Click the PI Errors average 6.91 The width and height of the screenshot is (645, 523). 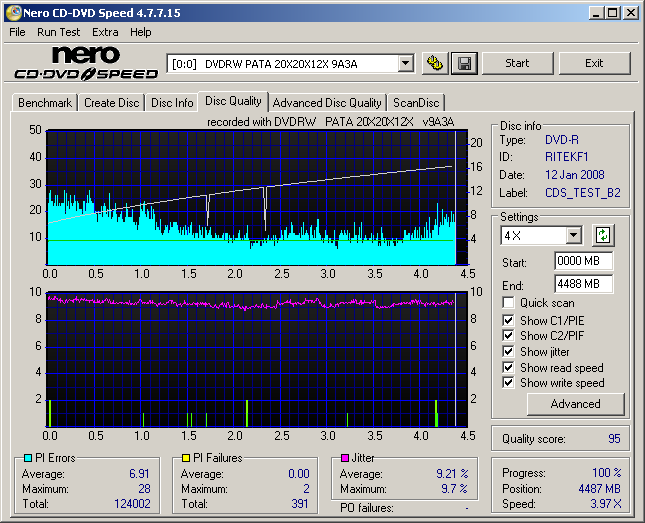[x=139, y=474]
